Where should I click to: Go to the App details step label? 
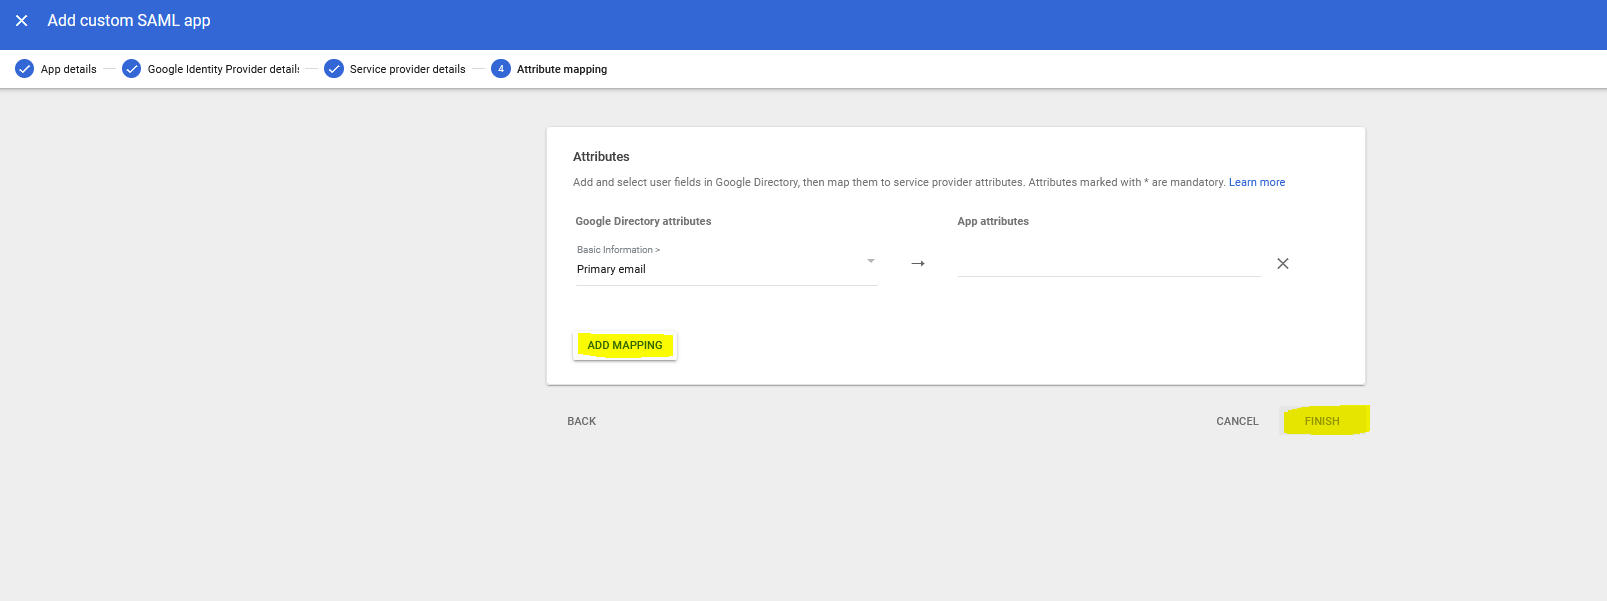coord(68,70)
